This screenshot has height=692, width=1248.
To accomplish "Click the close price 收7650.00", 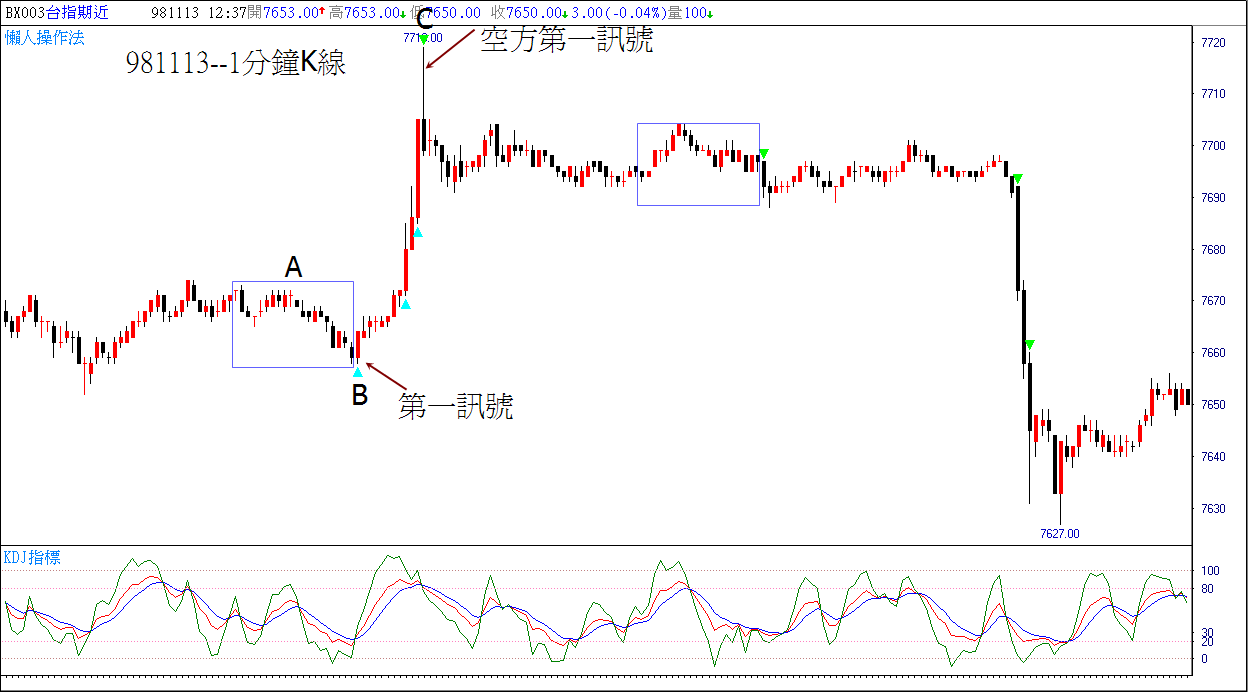I will coord(527,13).
